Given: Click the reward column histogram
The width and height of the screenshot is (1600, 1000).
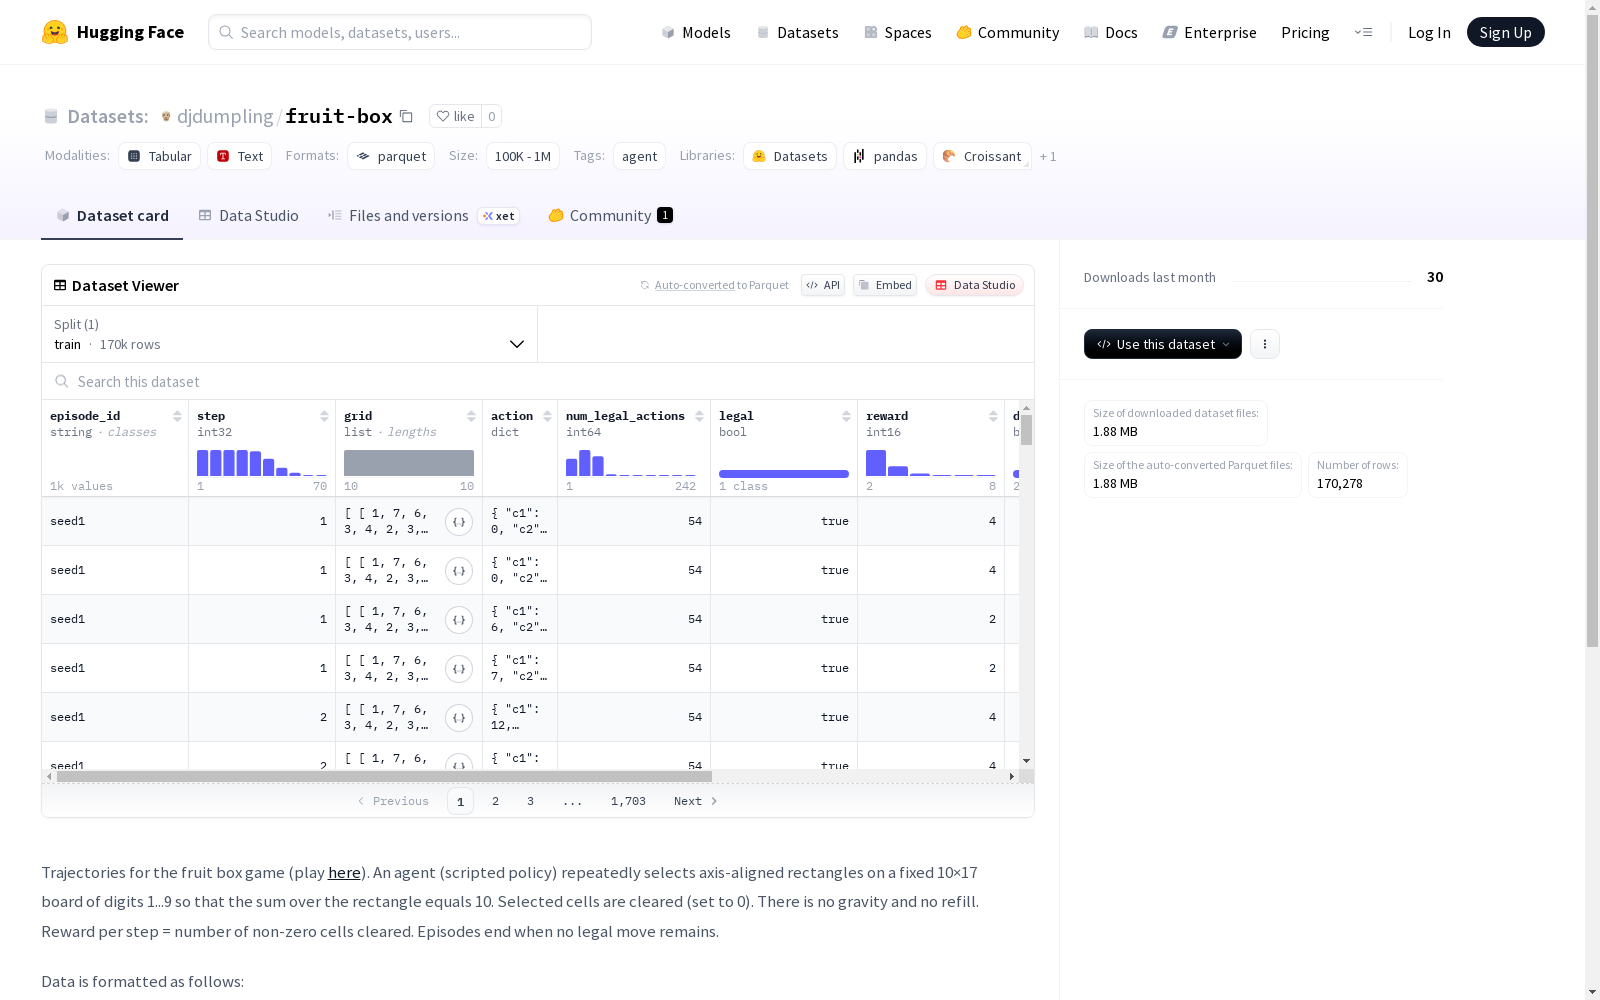Looking at the screenshot, I should (931, 463).
